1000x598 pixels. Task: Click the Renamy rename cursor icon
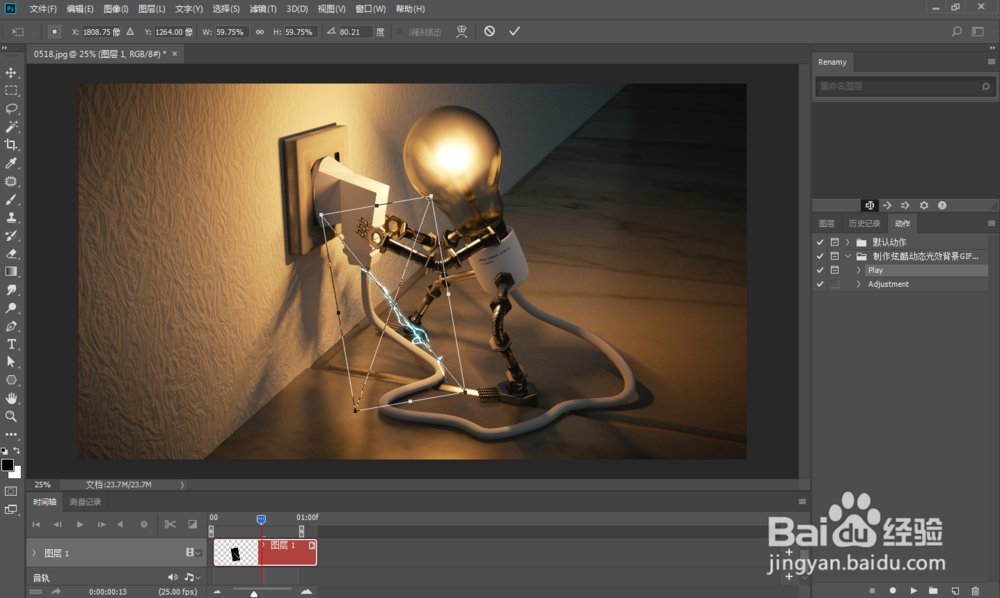869,205
